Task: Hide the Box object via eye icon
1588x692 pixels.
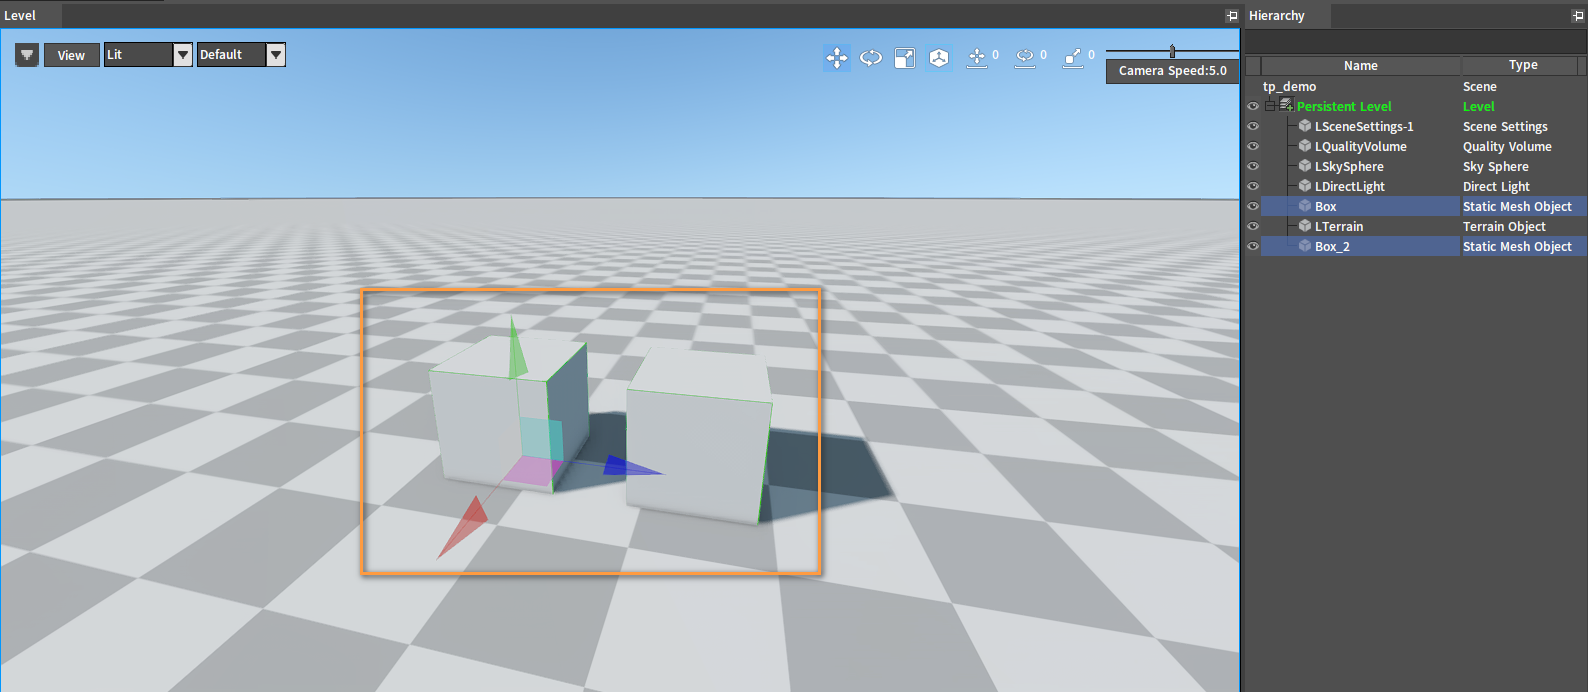Action: tap(1252, 206)
